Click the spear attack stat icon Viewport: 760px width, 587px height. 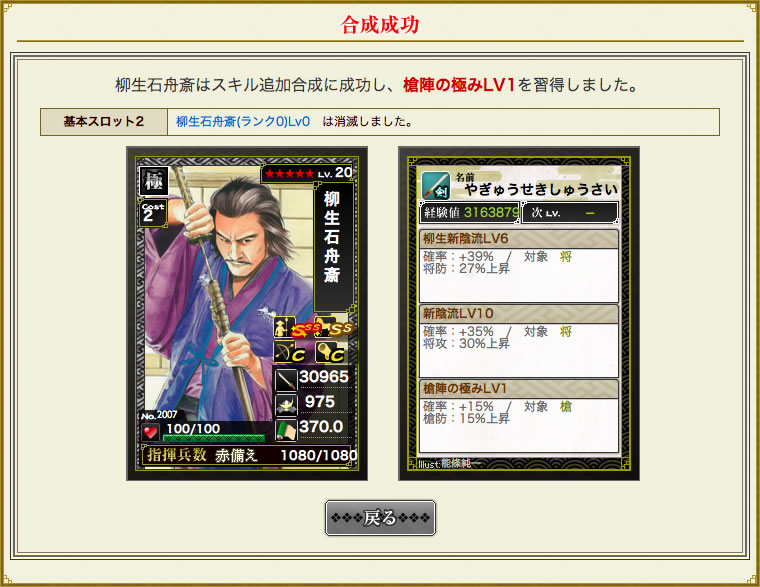(286, 380)
